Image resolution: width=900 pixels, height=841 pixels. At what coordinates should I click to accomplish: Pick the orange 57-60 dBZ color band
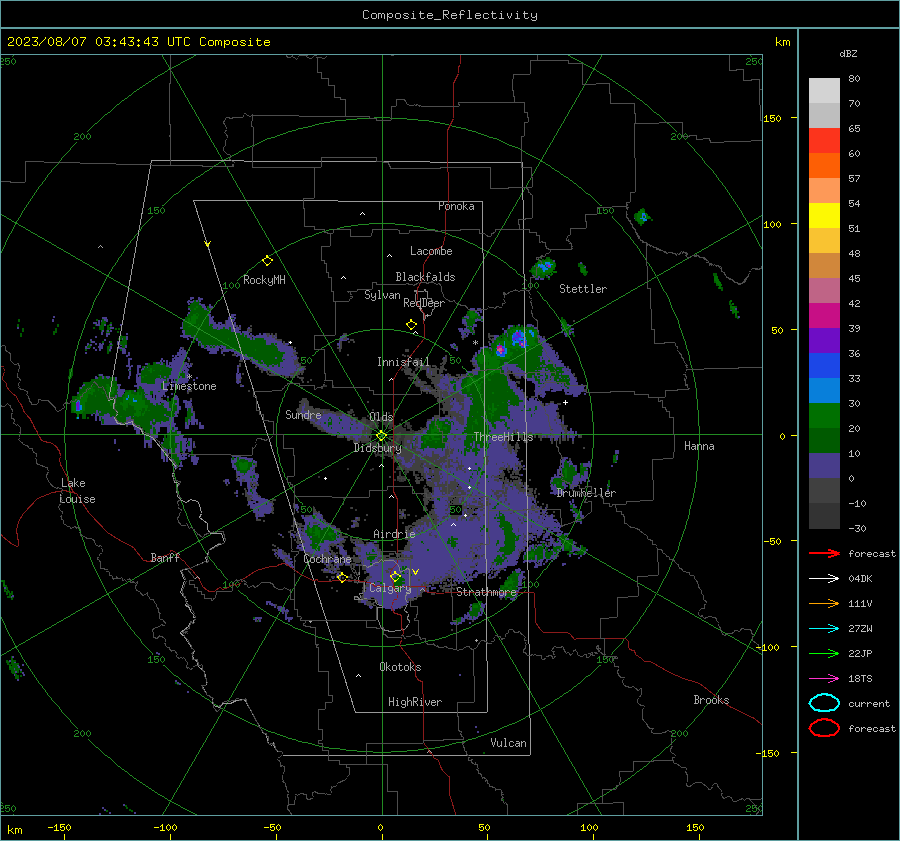pyautogui.click(x=824, y=165)
